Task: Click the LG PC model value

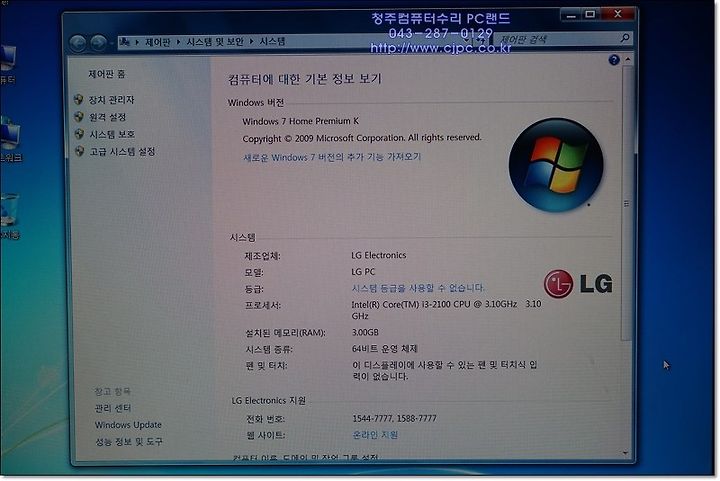Action: pyautogui.click(x=363, y=272)
